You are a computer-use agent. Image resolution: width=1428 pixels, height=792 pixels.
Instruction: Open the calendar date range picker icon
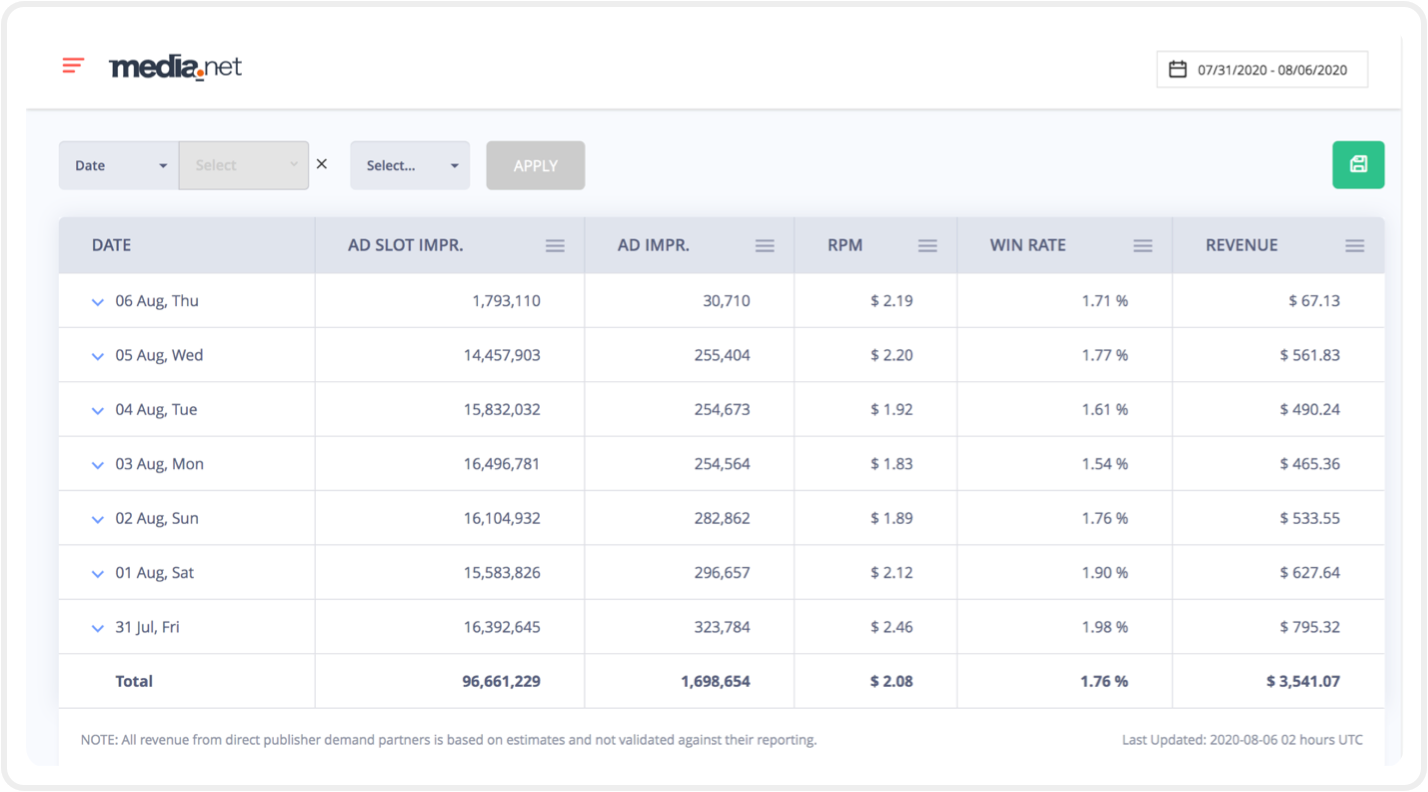tap(1178, 69)
